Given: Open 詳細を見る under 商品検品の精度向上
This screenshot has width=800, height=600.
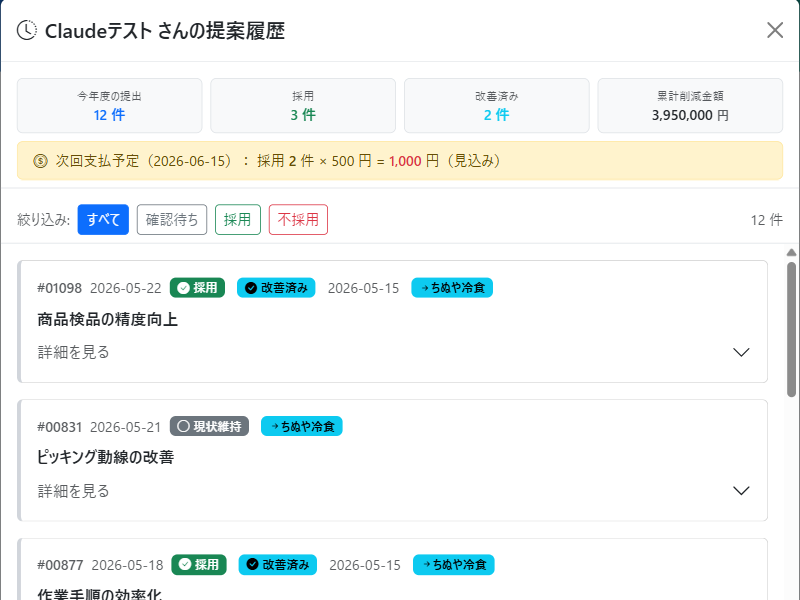Looking at the screenshot, I should point(73,352).
